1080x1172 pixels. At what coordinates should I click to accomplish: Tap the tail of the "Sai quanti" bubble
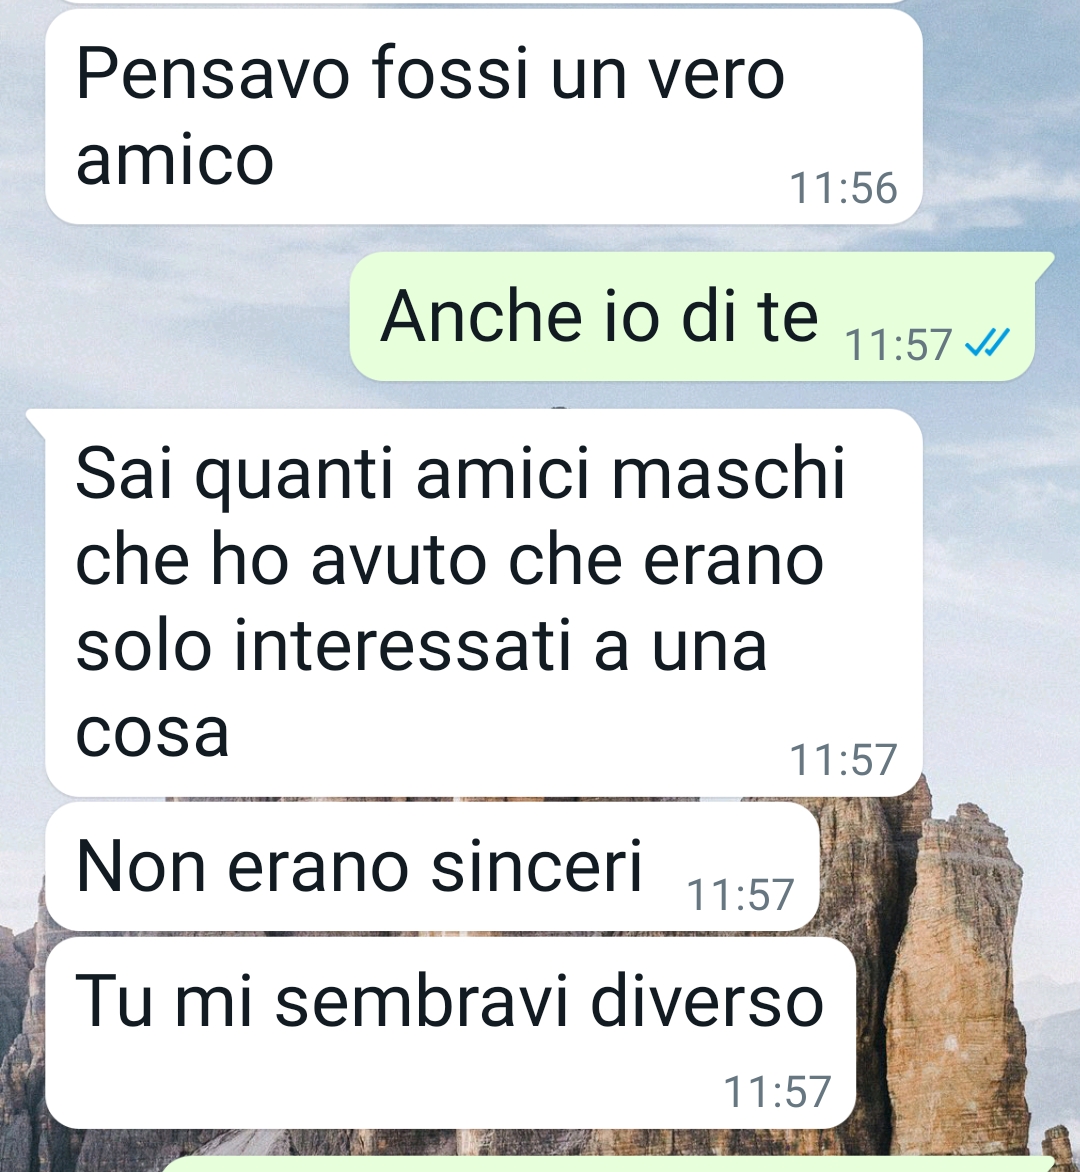pyautogui.click(x=36, y=422)
